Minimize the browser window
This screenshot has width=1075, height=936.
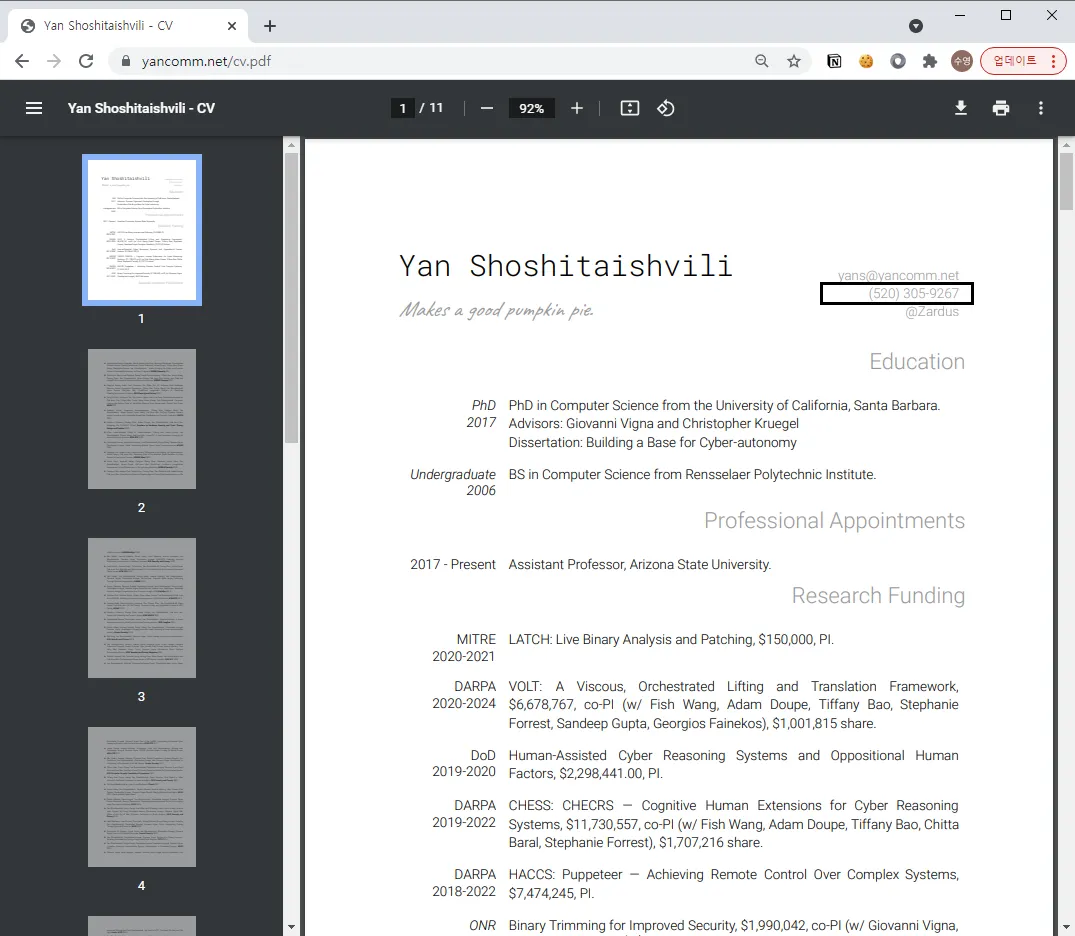pos(960,15)
